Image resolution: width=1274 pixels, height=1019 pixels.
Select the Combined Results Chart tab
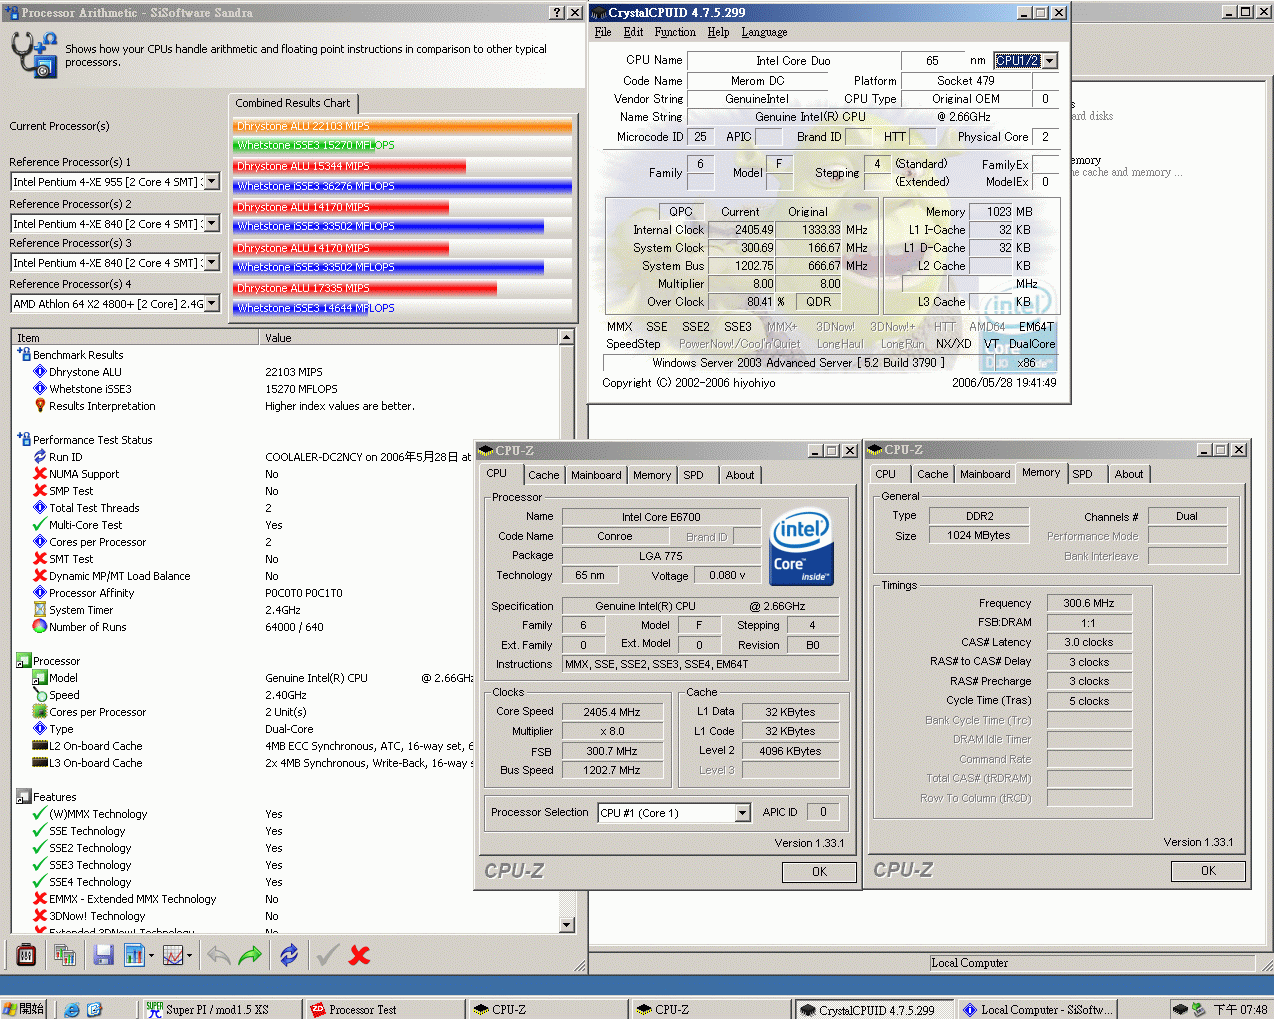(293, 103)
